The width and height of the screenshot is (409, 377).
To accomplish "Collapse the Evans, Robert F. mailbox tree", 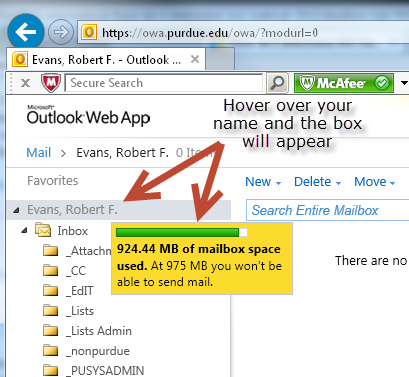I will pyautogui.click(x=16, y=210).
